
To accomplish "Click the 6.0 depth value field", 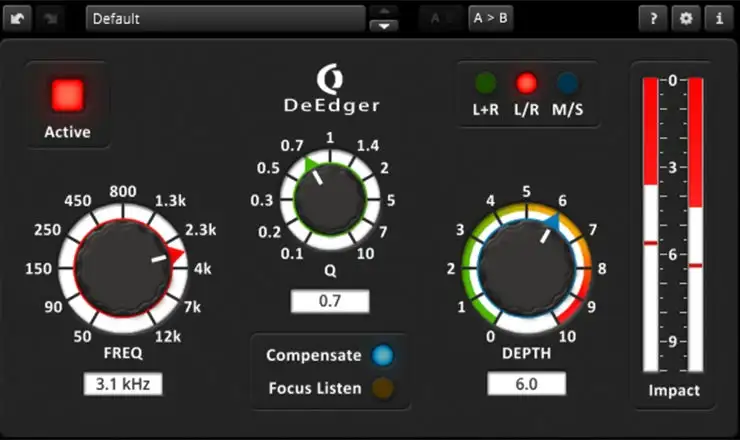I will 526,384.
